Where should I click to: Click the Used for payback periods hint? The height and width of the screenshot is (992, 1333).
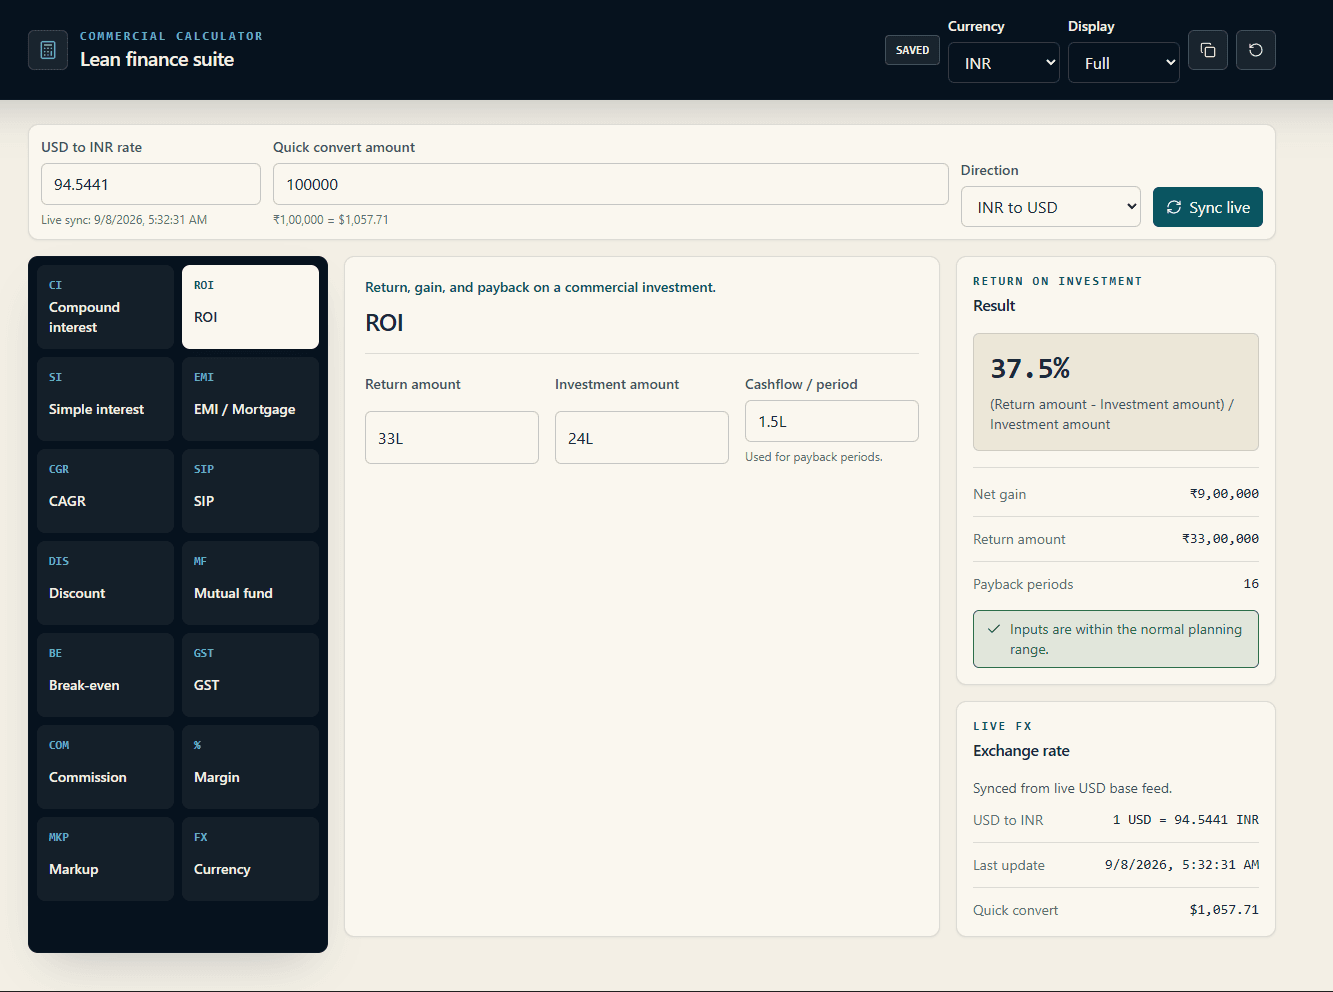click(x=814, y=457)
